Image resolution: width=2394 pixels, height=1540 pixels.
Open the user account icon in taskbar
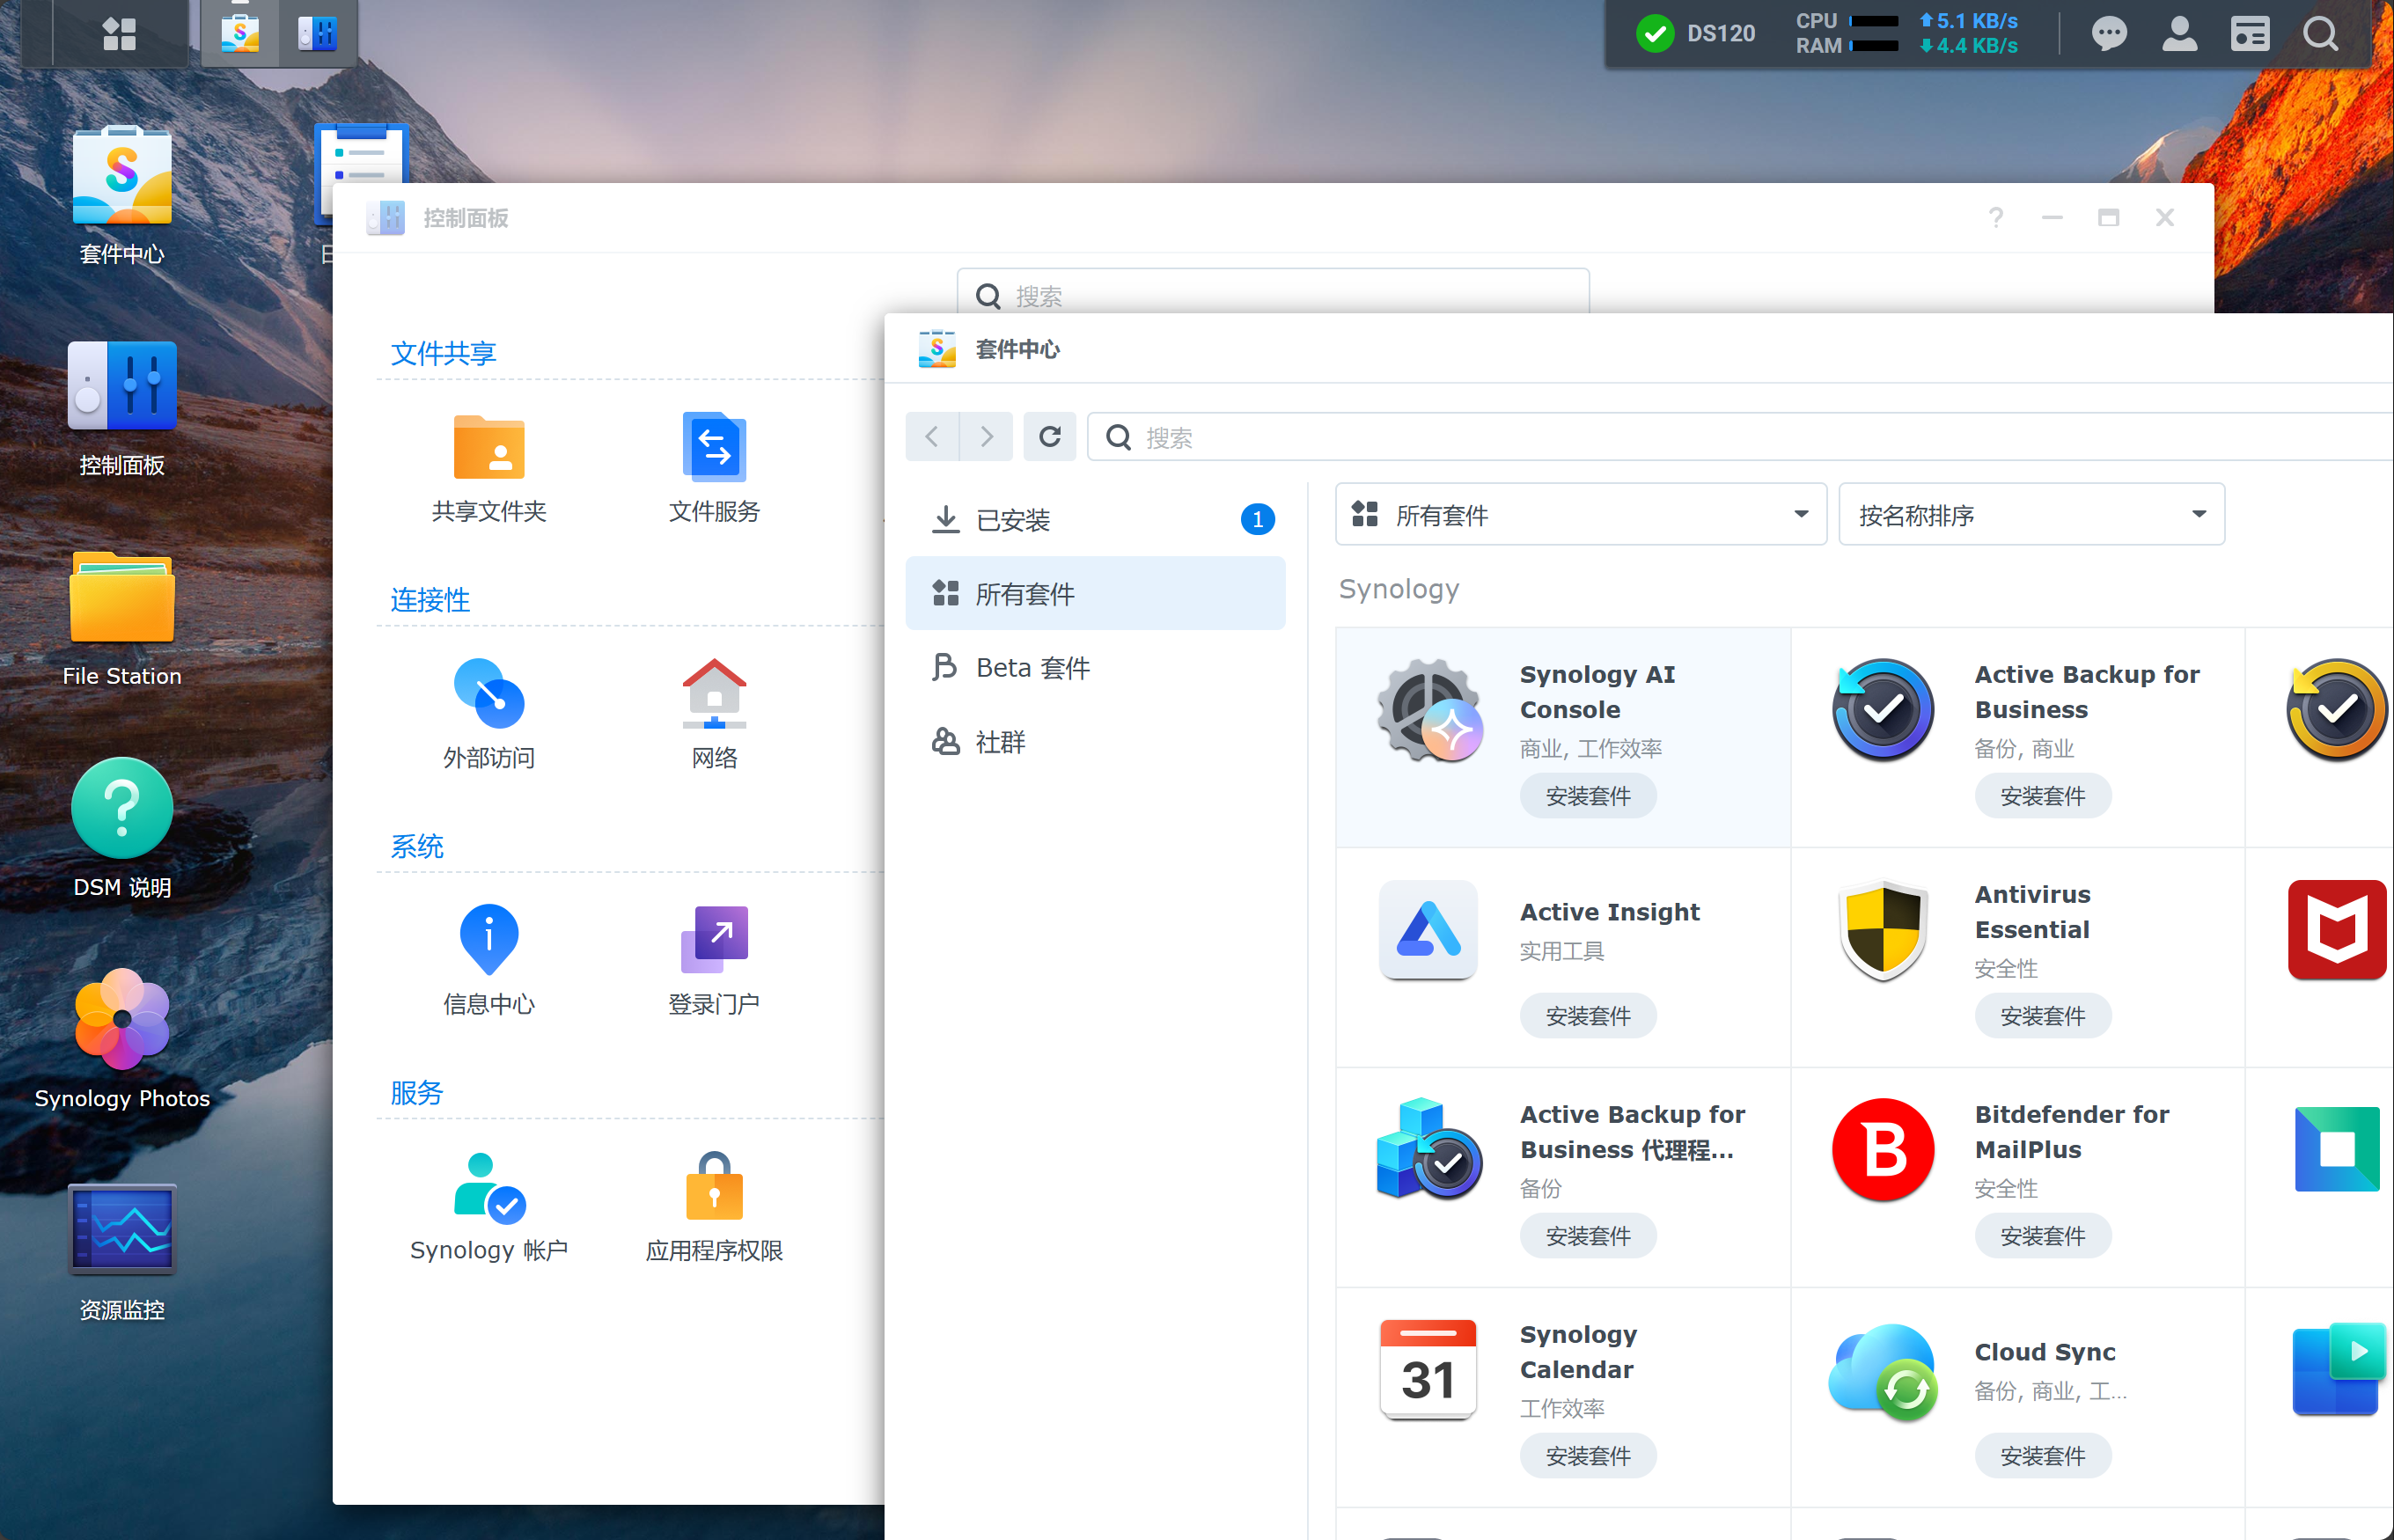pos(2179,33)
